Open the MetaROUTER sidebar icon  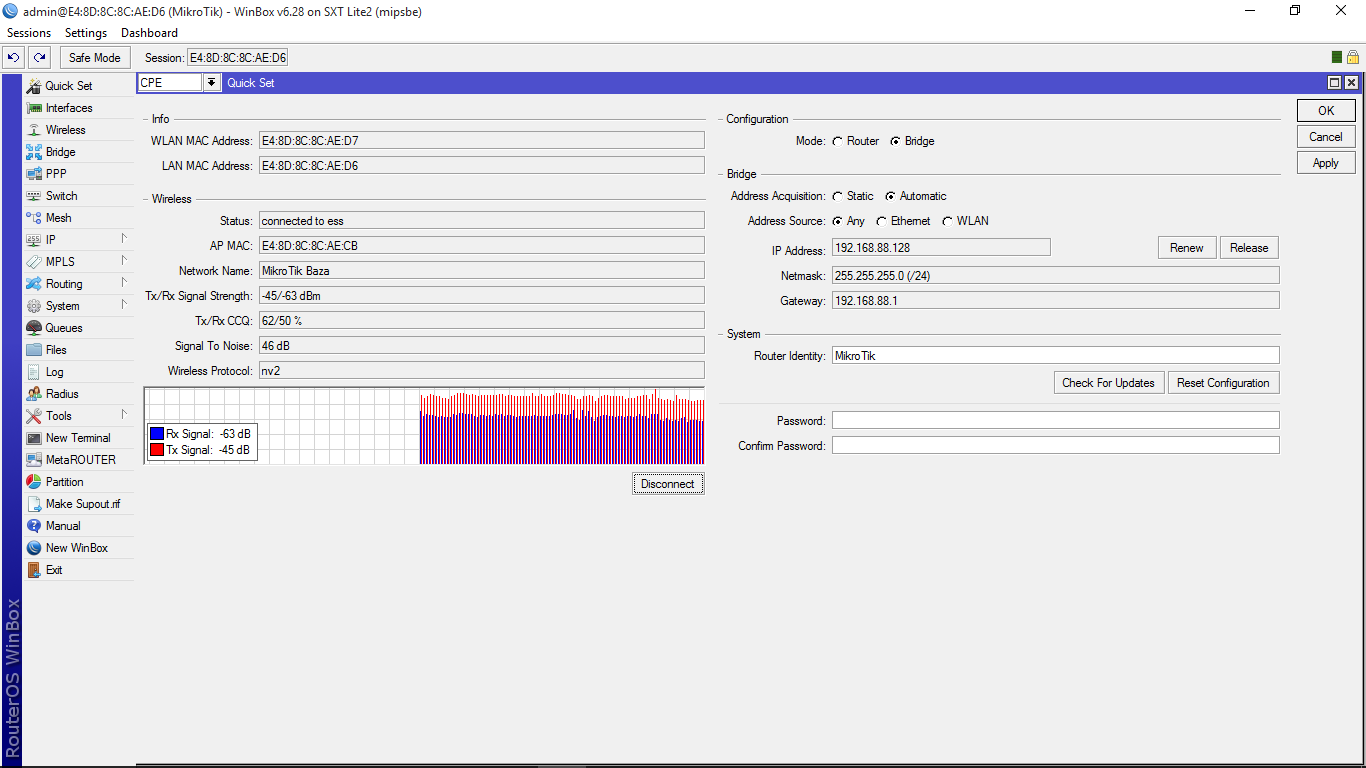34,460
